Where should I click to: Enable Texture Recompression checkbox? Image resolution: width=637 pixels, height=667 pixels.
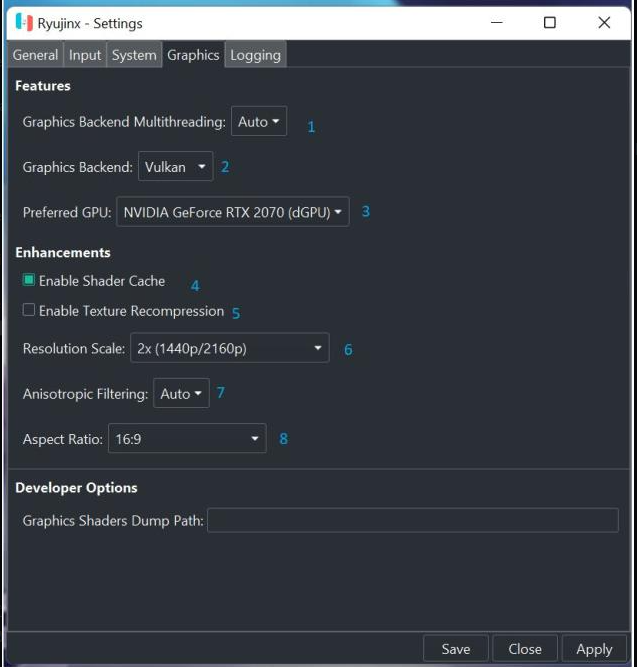click(29, 311)
